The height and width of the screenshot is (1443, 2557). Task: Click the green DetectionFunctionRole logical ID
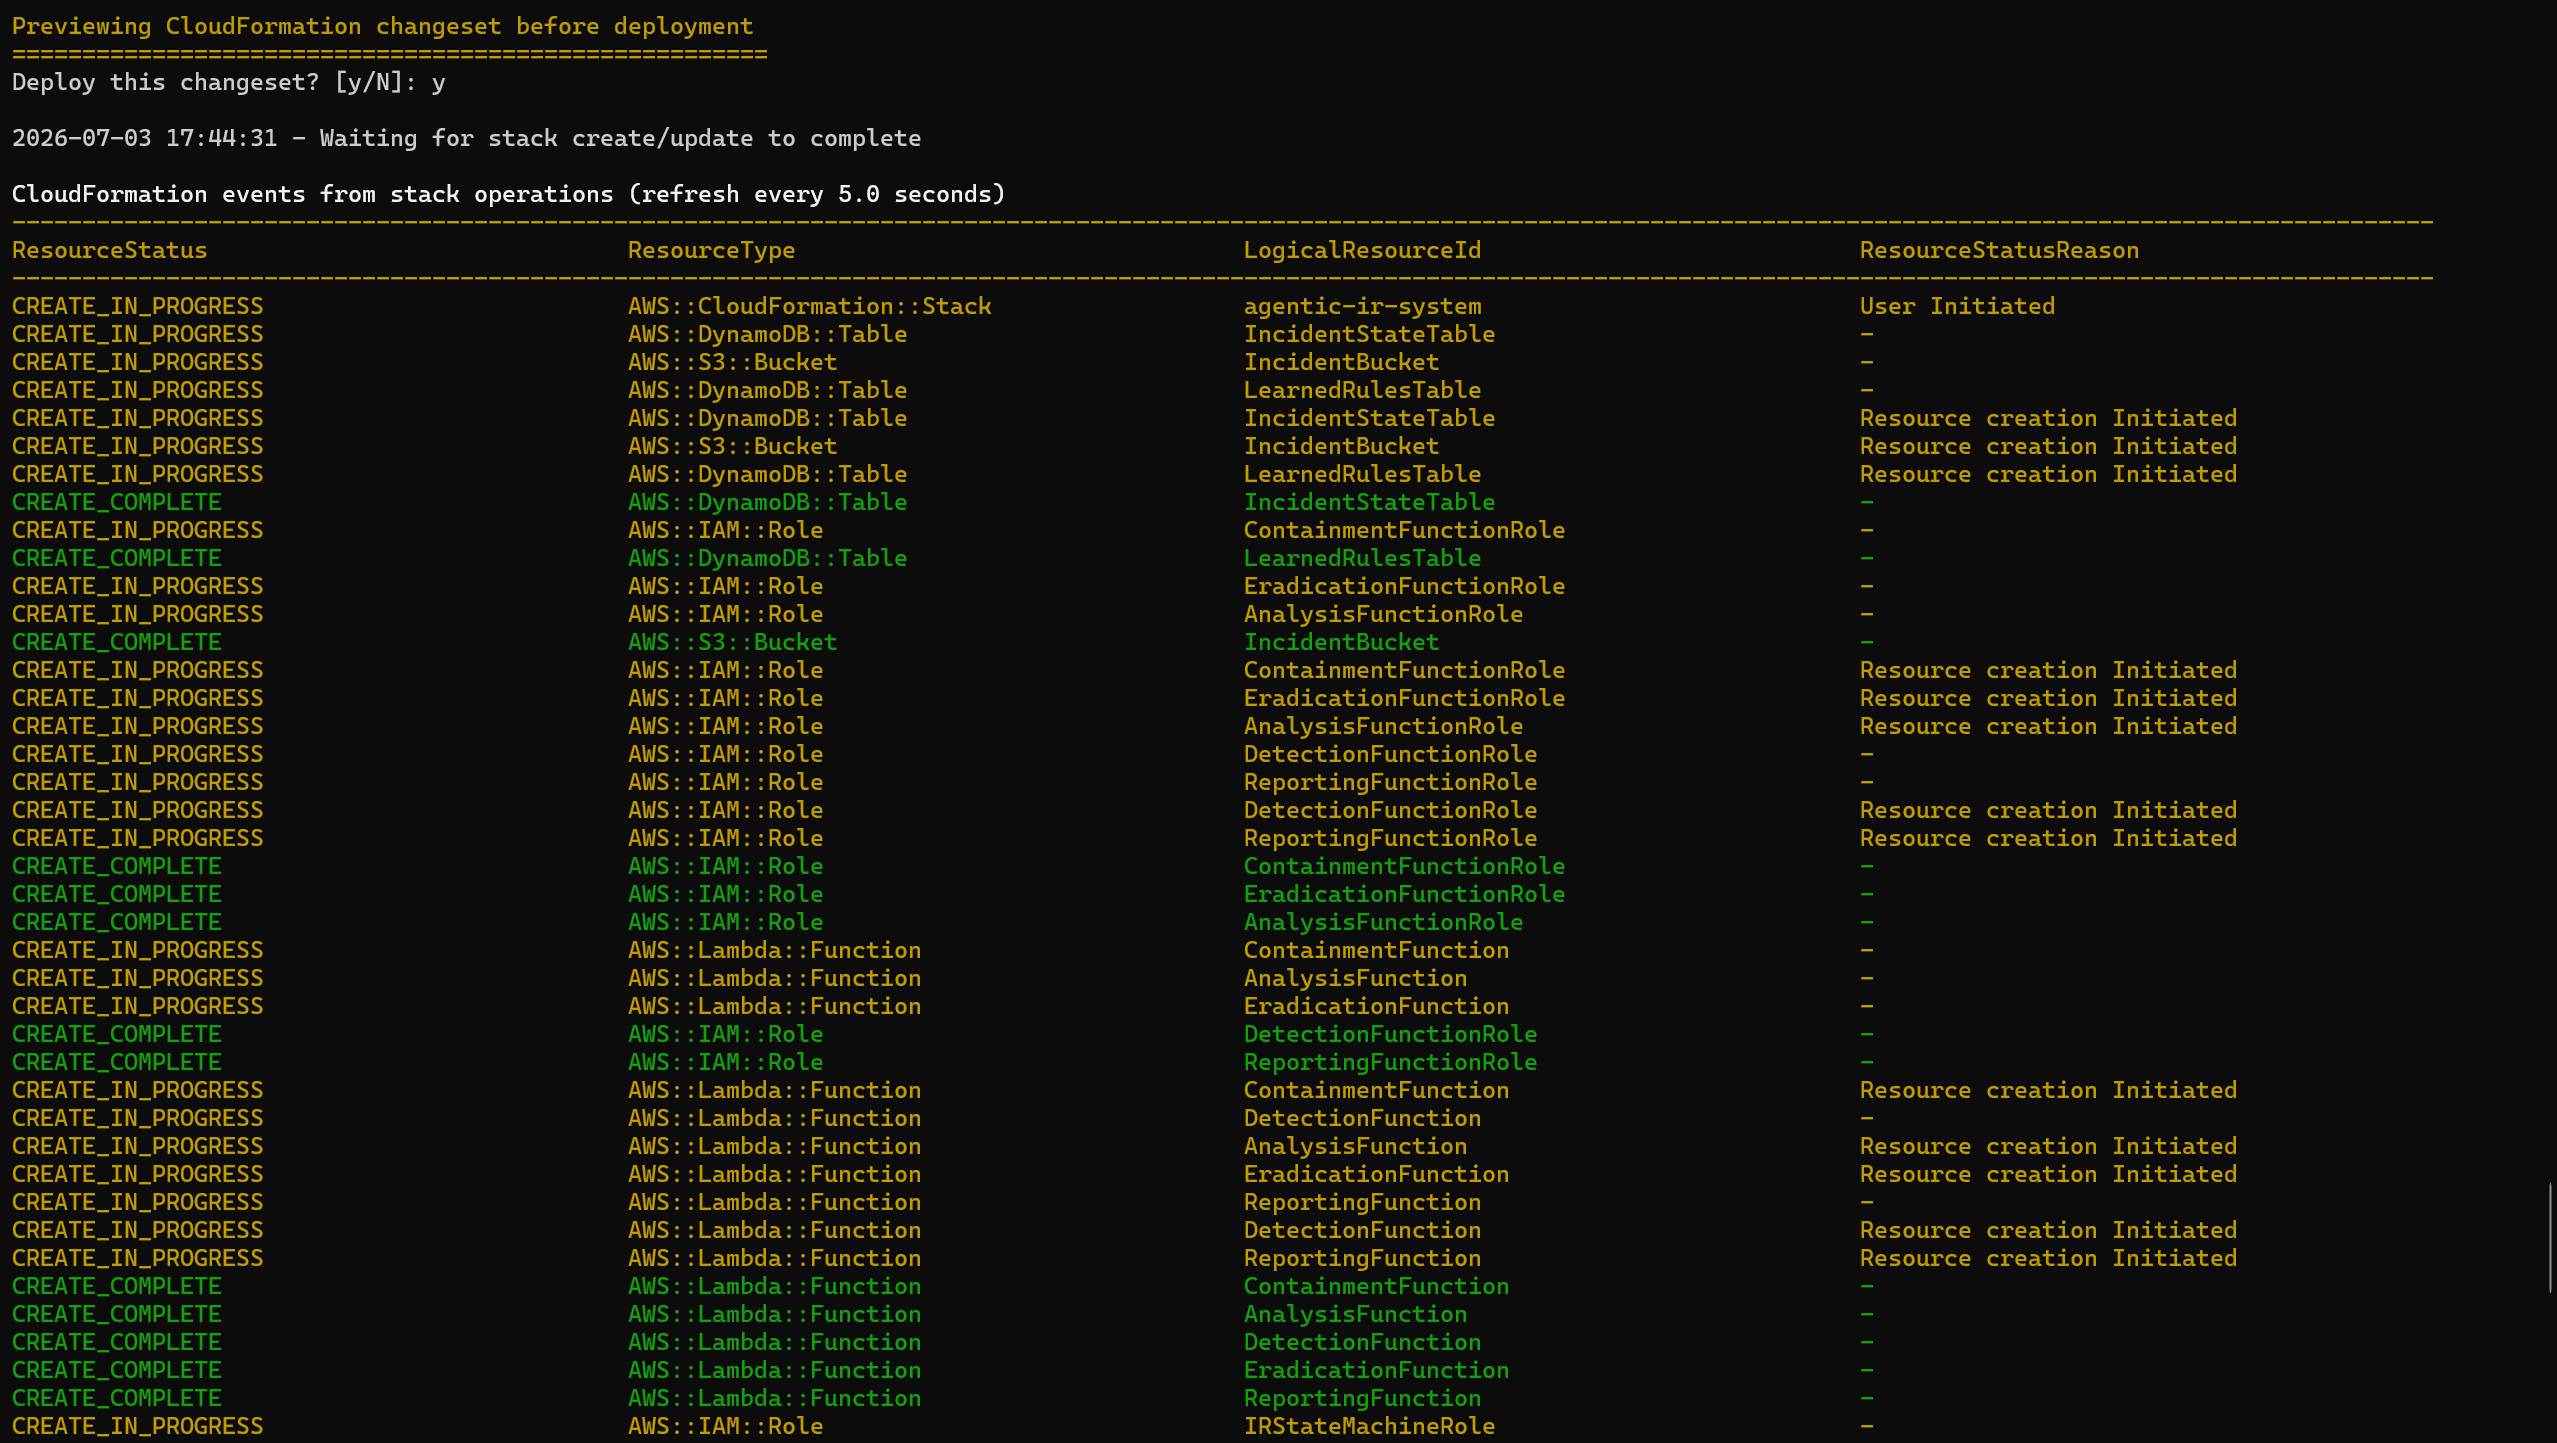tap(1391, 1034)
